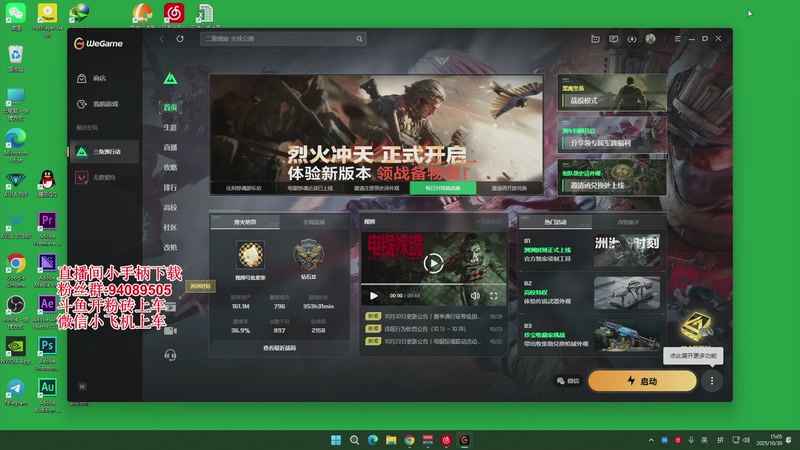Viewport: 800px width, 450px height.
Task: Click the video camera icon in game nav
Action: (170, 331)
